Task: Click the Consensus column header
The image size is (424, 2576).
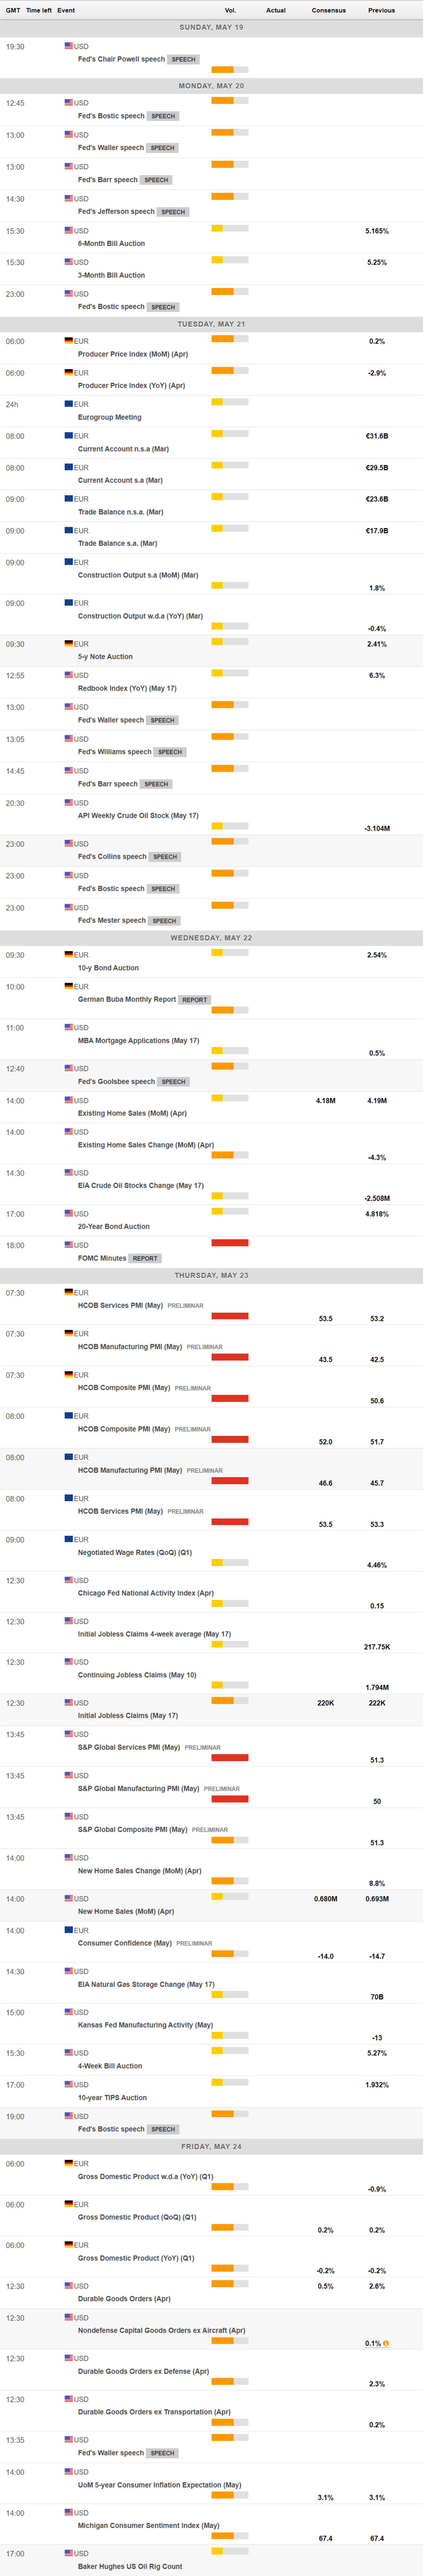Action: [x=328, y=10]
